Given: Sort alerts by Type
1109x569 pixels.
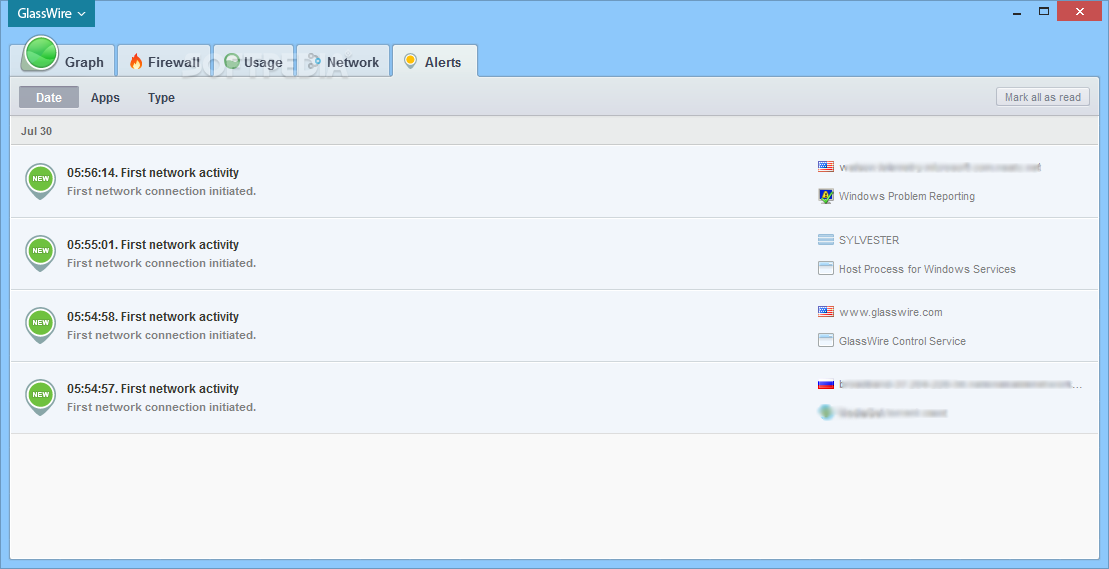Looking at the screenshot, I should coord(161,98).
